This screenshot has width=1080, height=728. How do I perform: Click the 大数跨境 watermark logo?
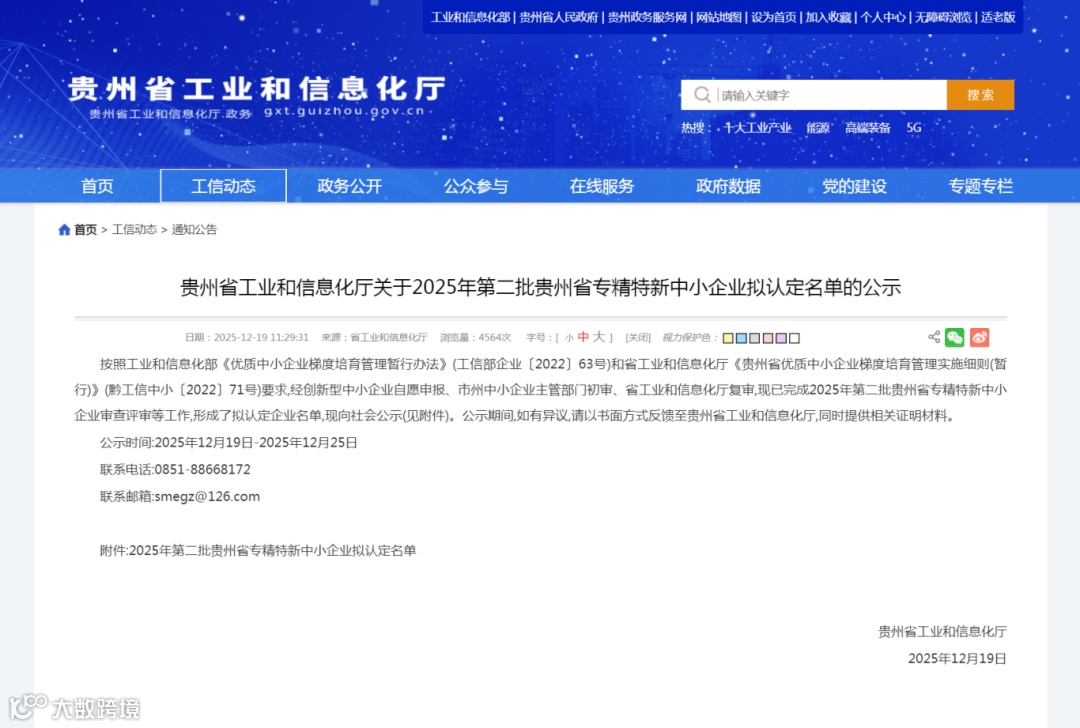coord(75,707)
